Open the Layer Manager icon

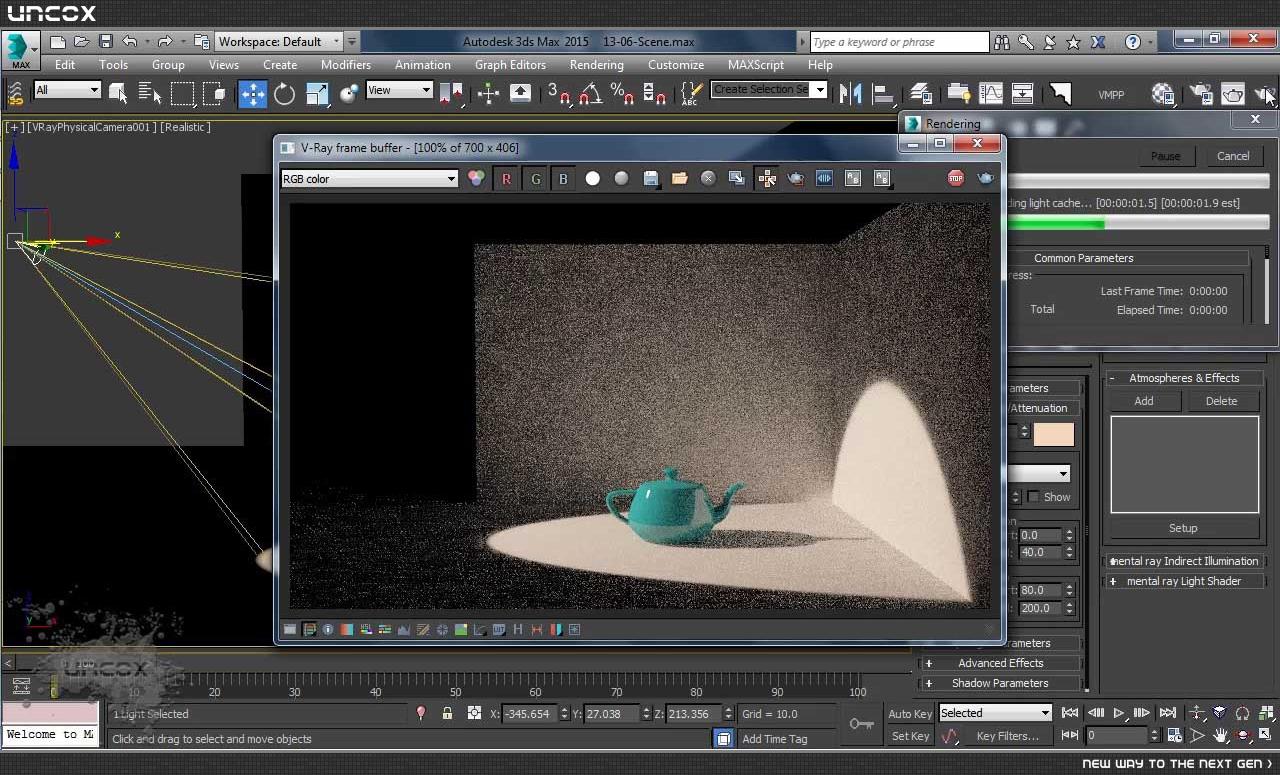point(921,93)
